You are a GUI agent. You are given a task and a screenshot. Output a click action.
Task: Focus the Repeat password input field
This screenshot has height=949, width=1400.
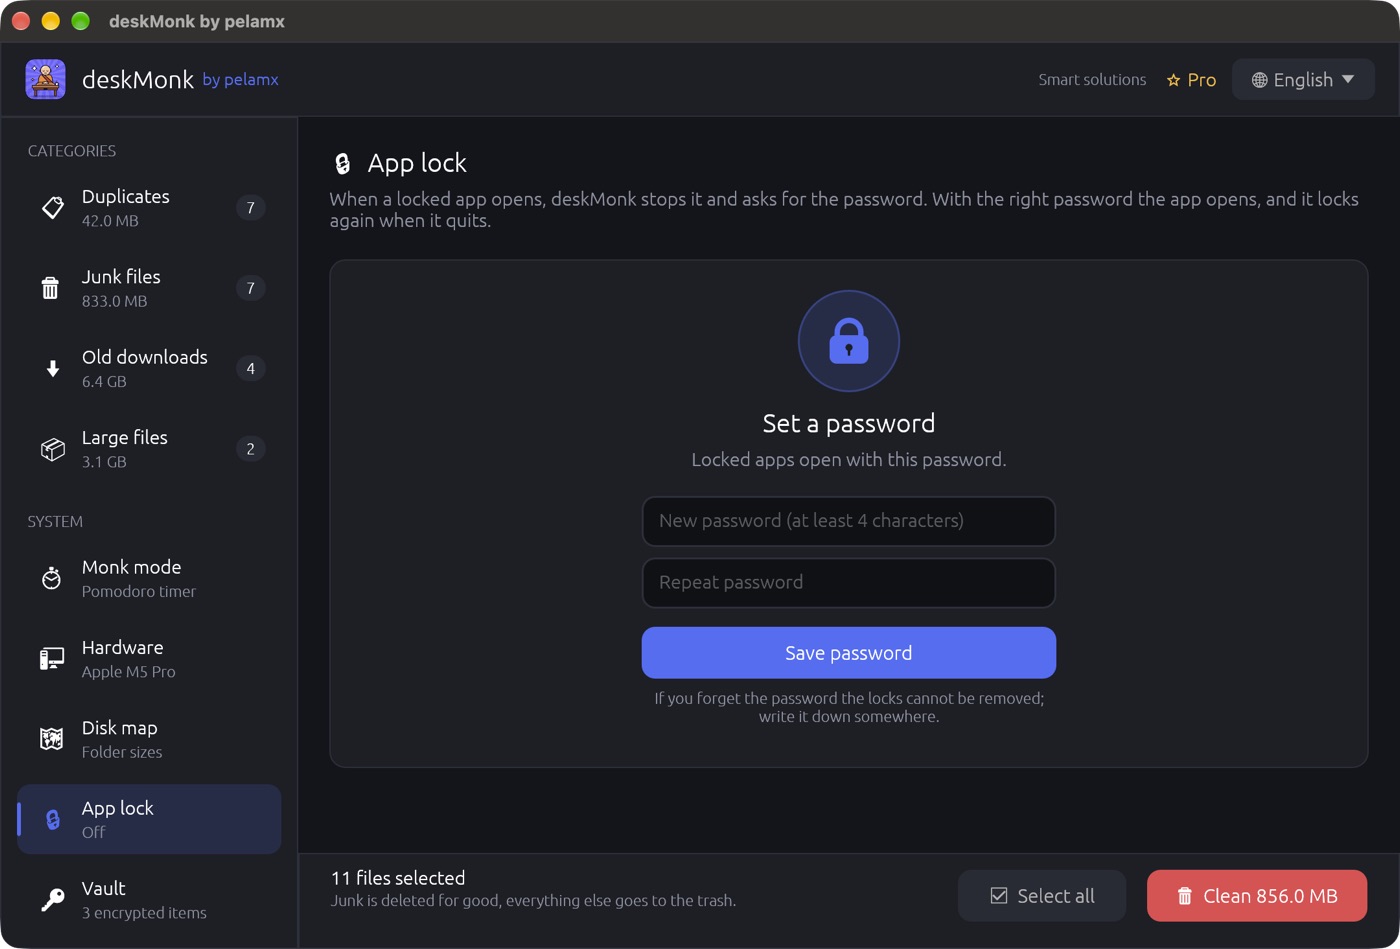click(849, 583)
